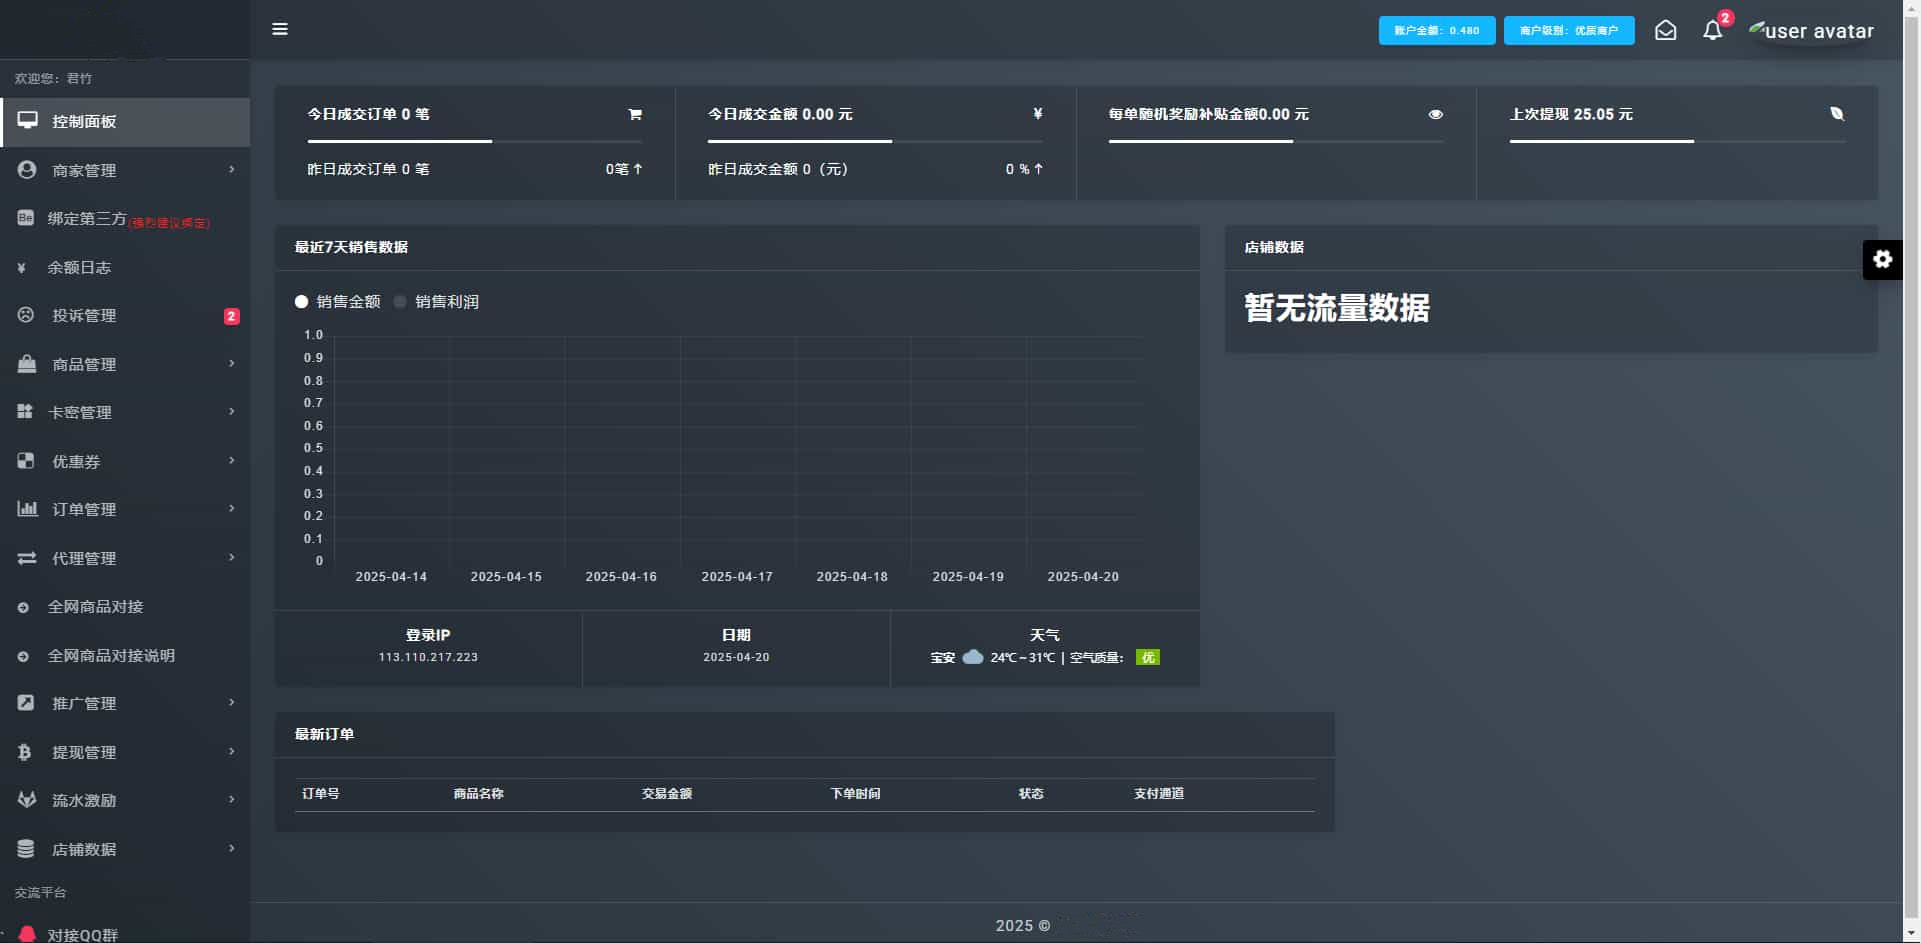Toggle the eye icon on 每单随机奖励补贴 card
The width and height of the screenshot is (1921, 943).
click(1436, 114)
